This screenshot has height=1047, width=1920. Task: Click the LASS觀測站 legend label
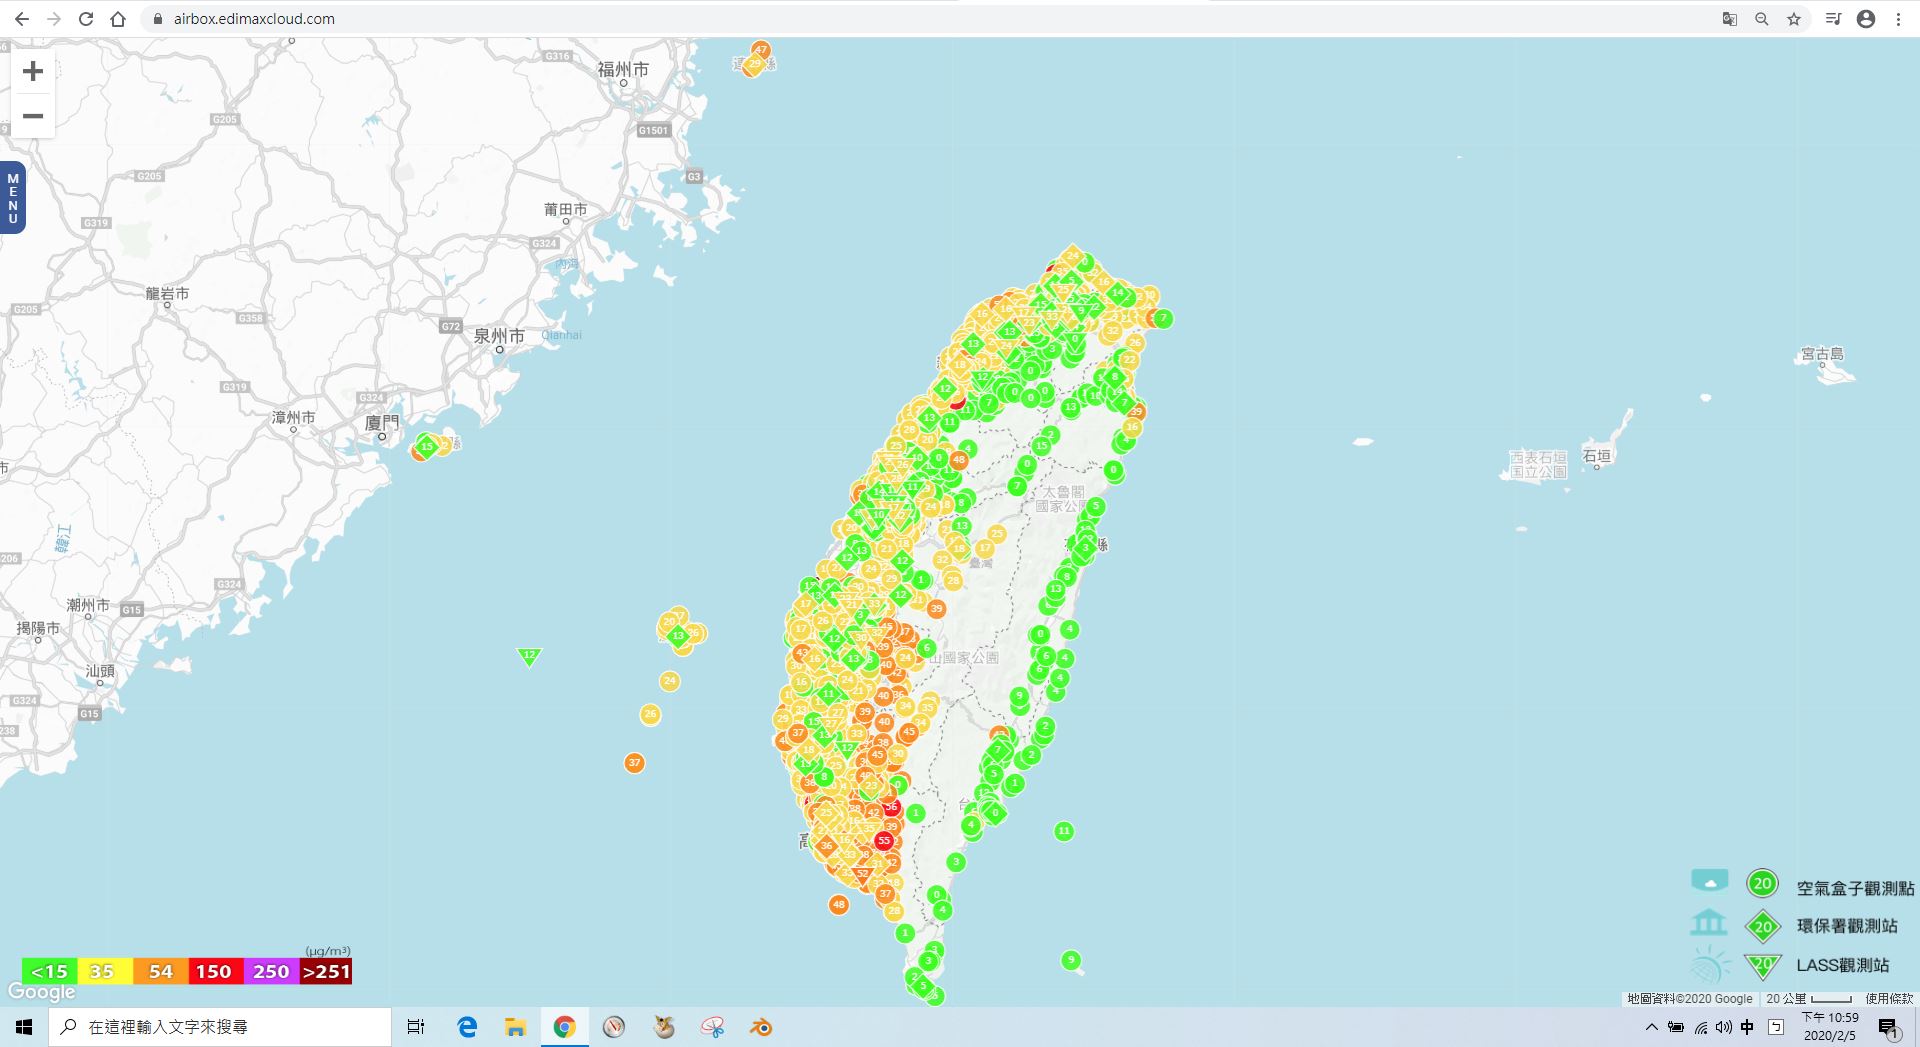(x=1843, y=965)
